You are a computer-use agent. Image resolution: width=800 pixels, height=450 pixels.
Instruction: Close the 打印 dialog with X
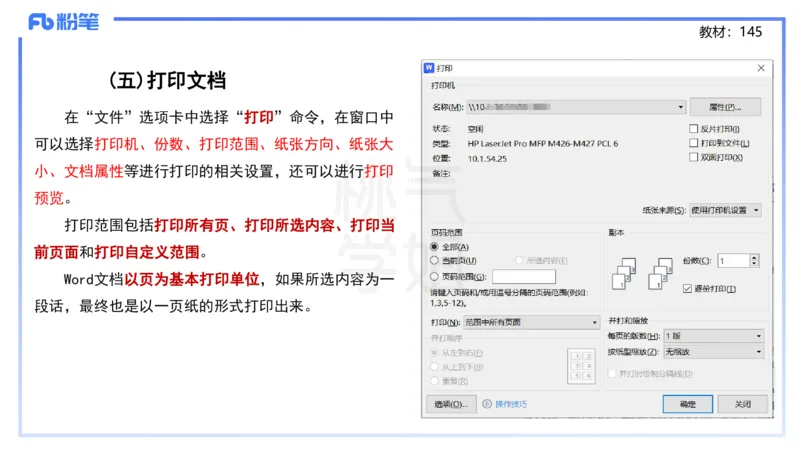coord(761,68)
